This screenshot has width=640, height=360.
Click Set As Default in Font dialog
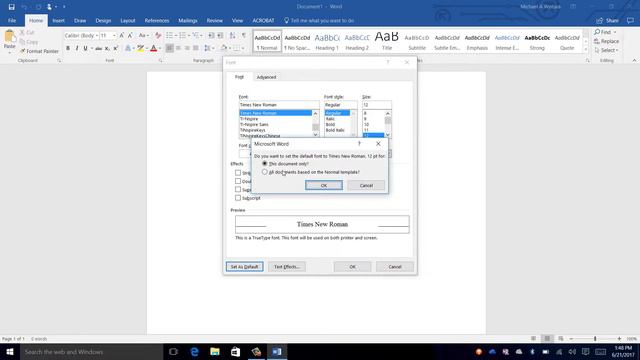click(244, 267)
